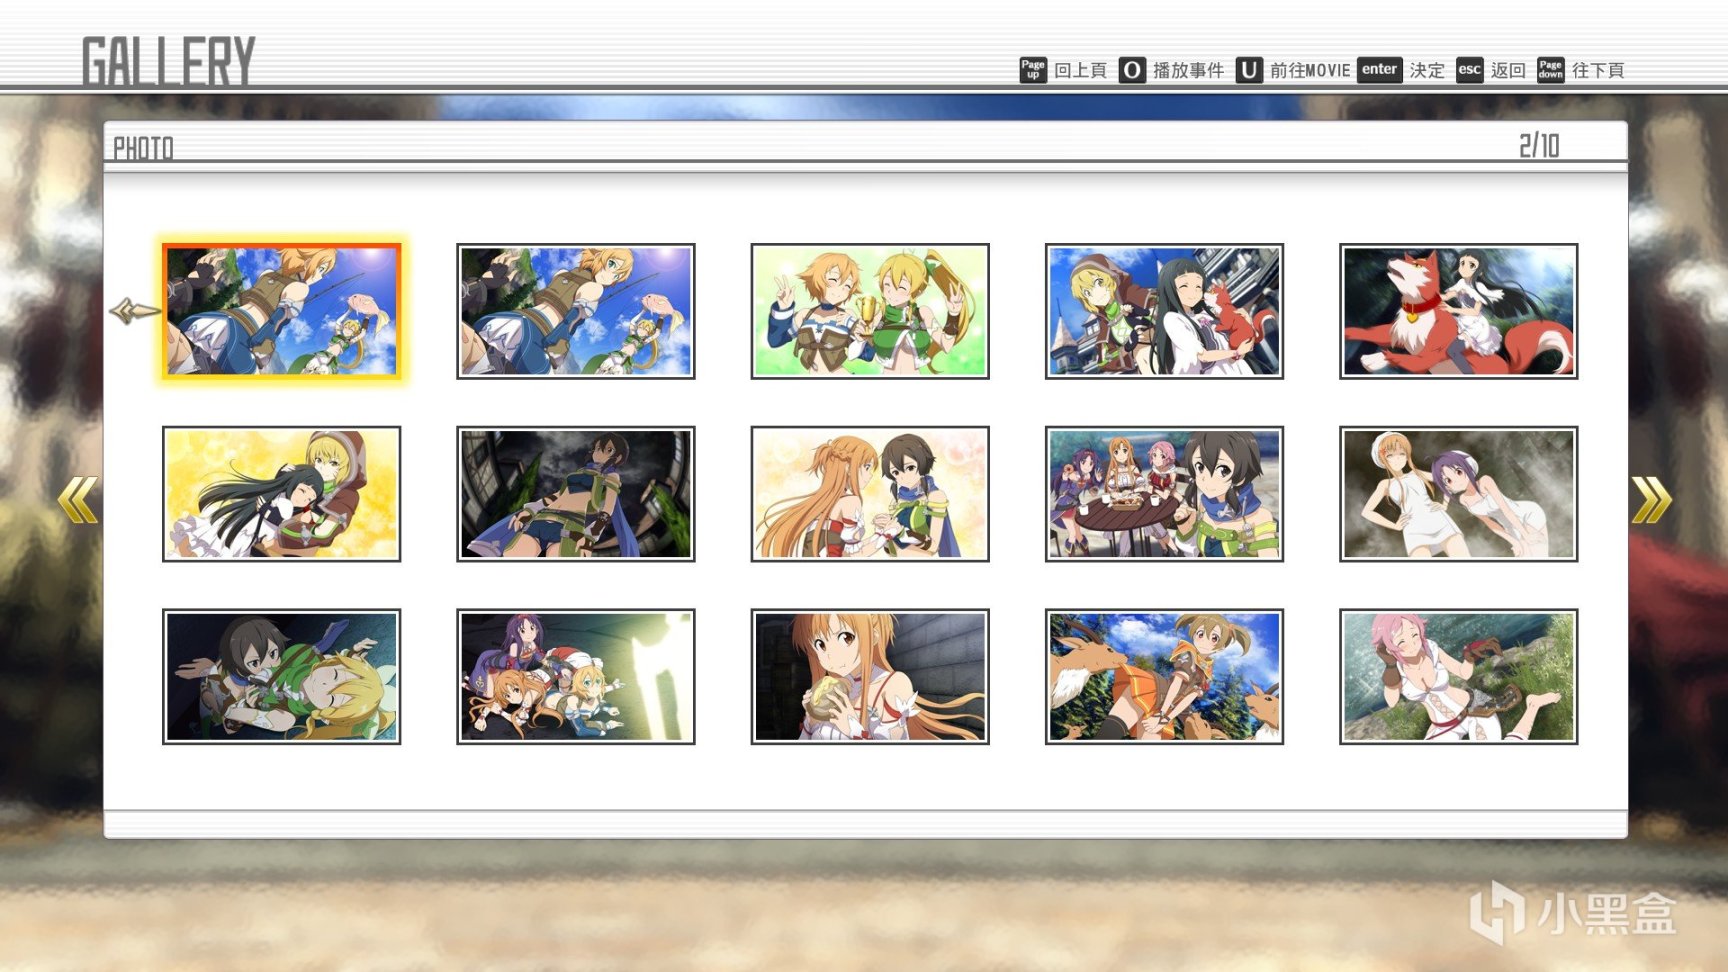This screenshot has width=1728, height=972.
Task: Open photo of Asuna eating bread
Action: click(870, 677)
